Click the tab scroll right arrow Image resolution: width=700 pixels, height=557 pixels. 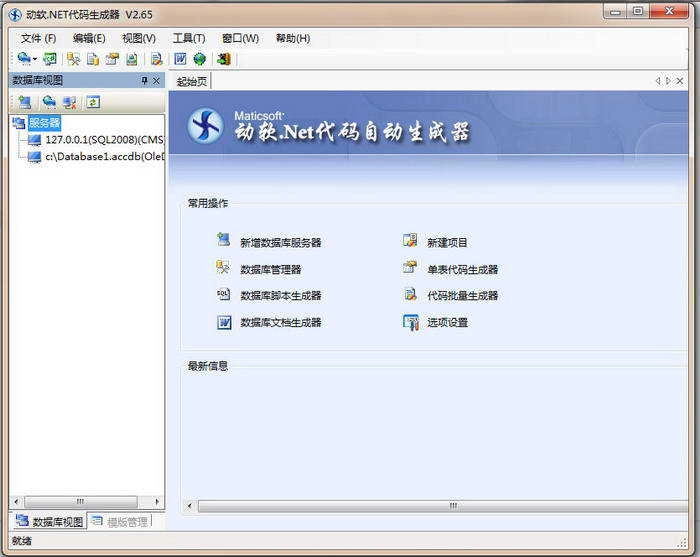tap(668, 81)
